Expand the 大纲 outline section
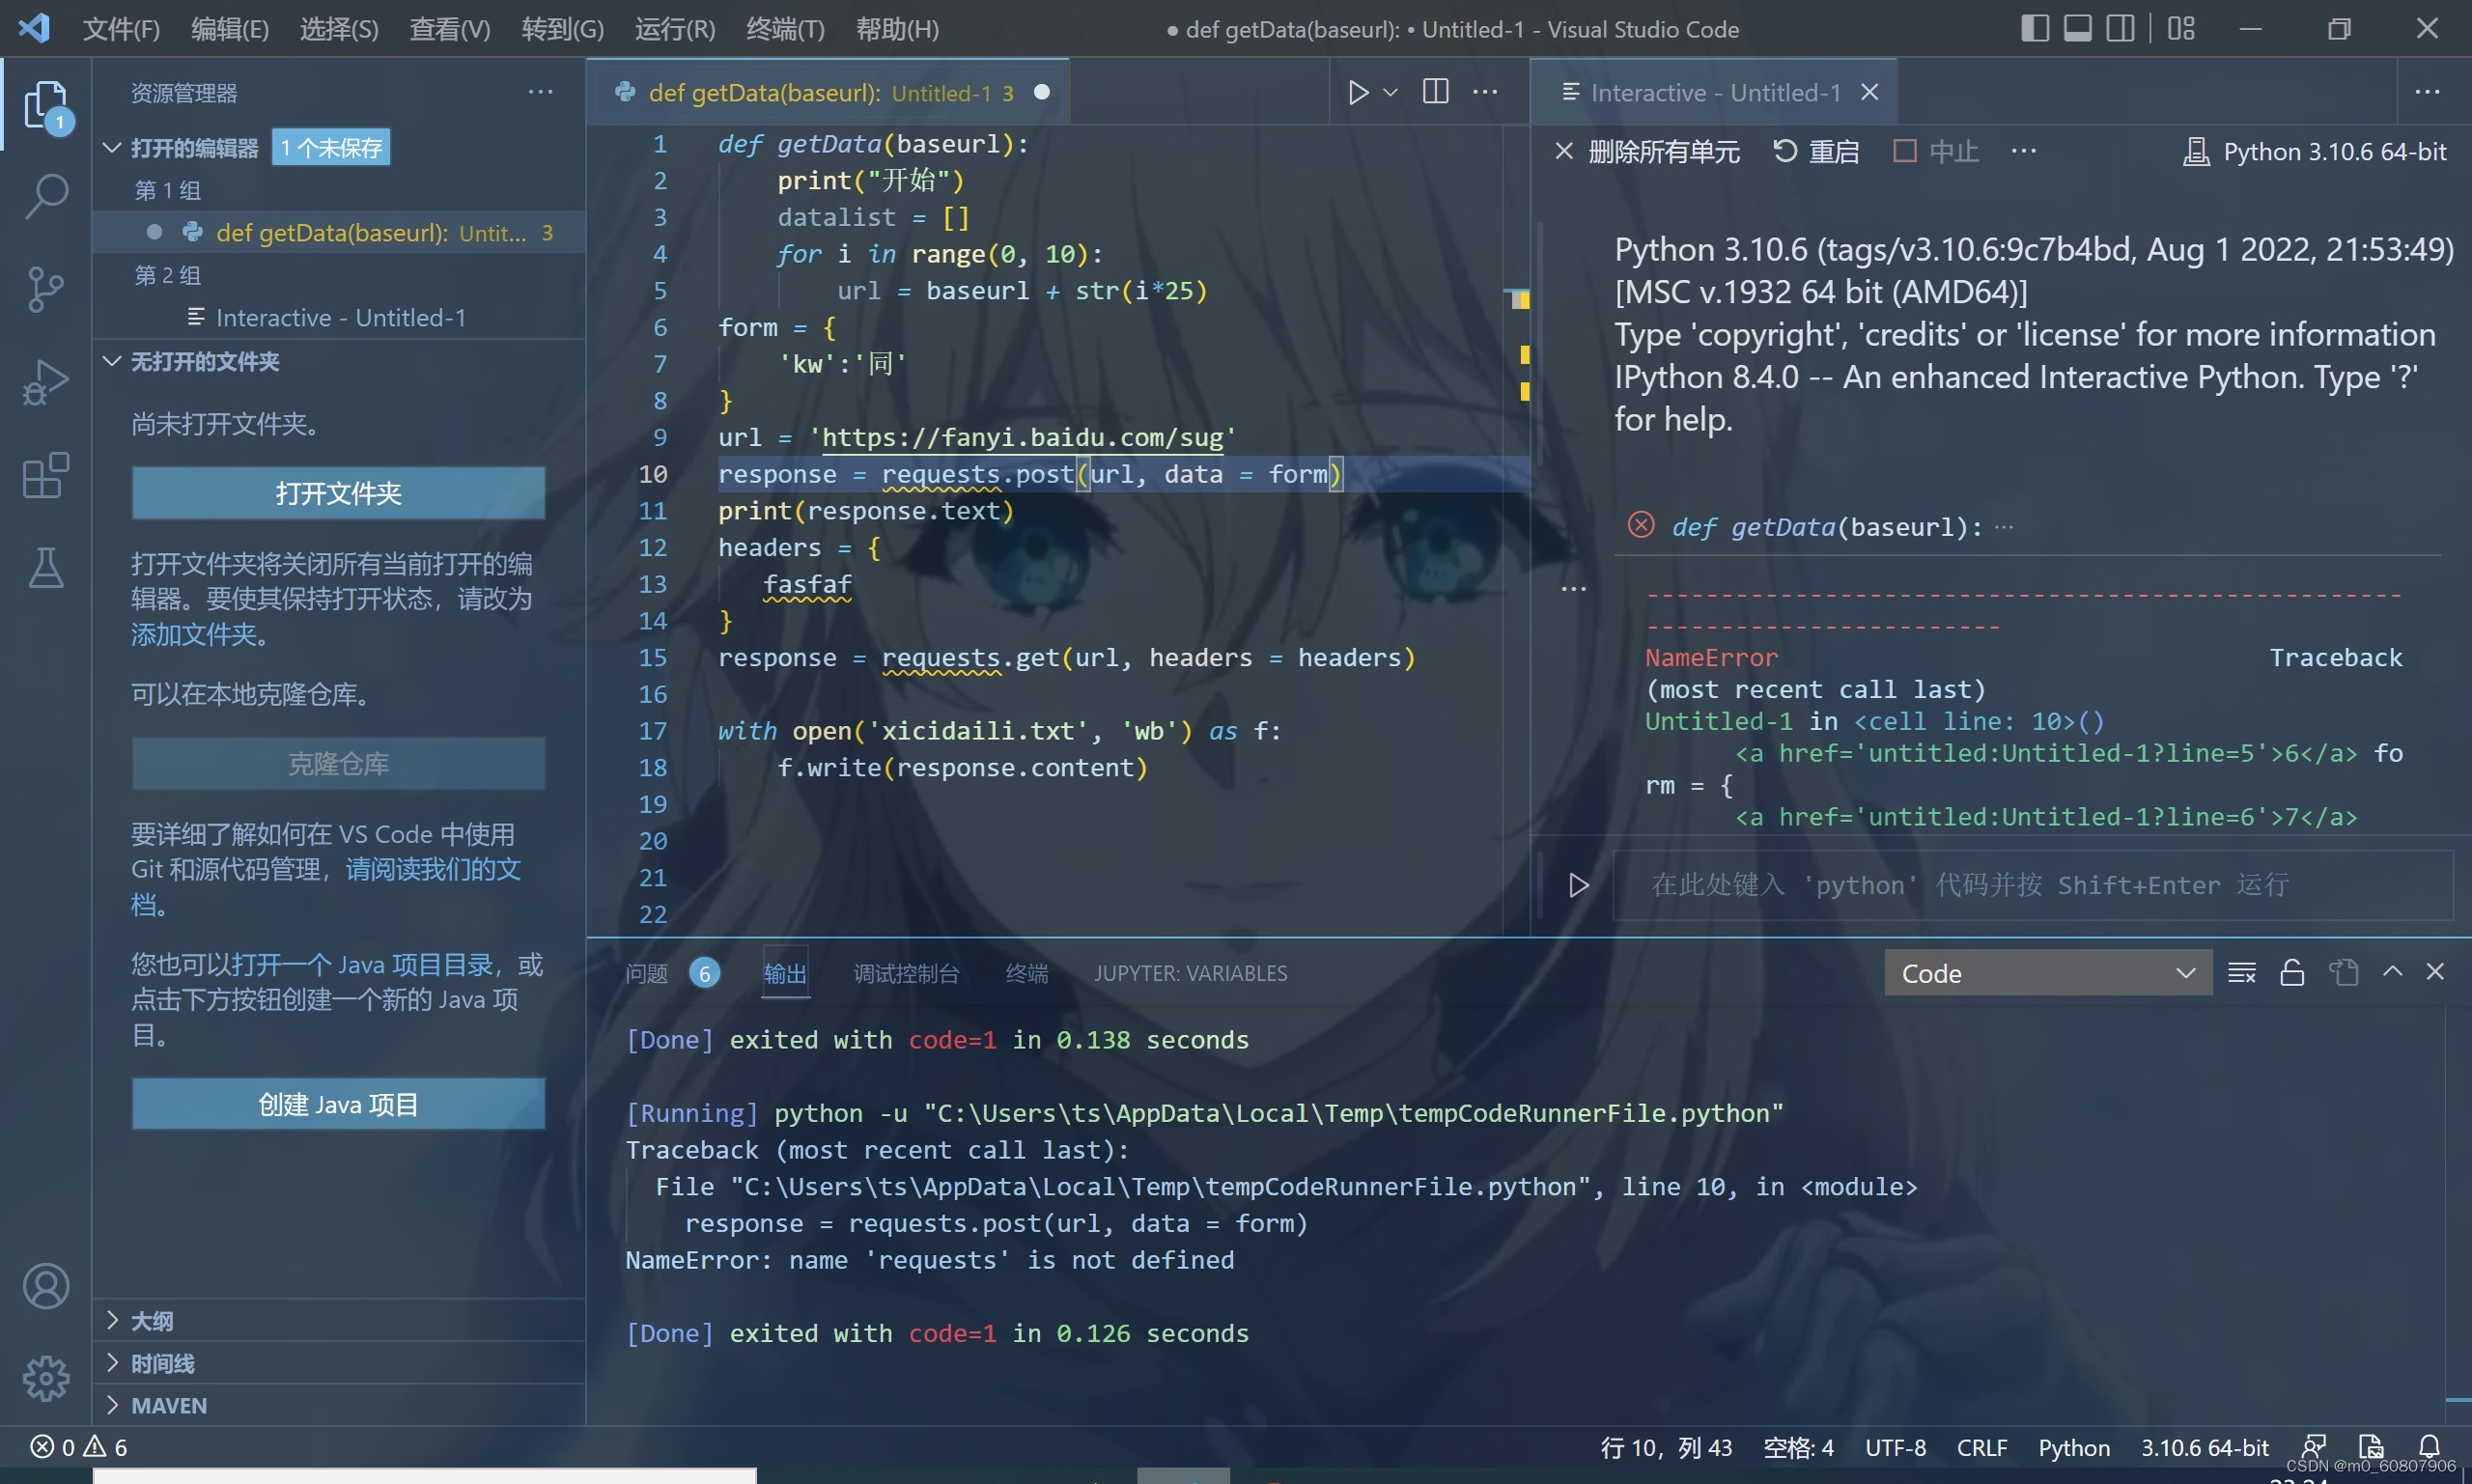The image size is (2472, 1484). coord(152,1320)
